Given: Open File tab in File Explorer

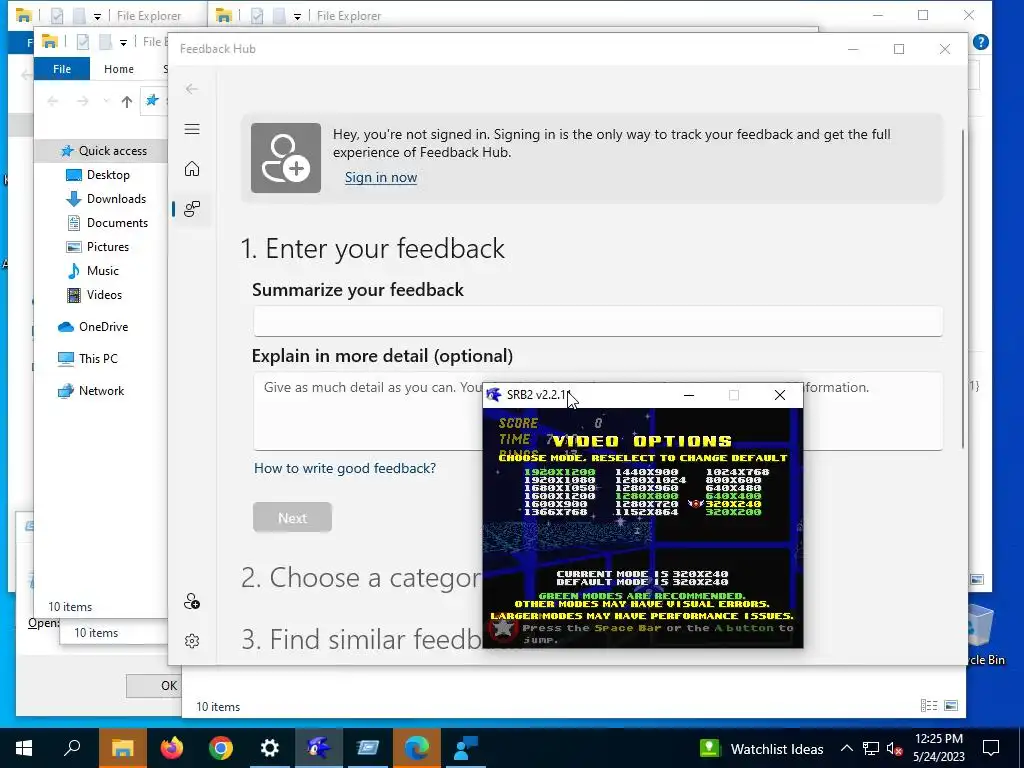Looking at the screenshot, I should point(62,69).
